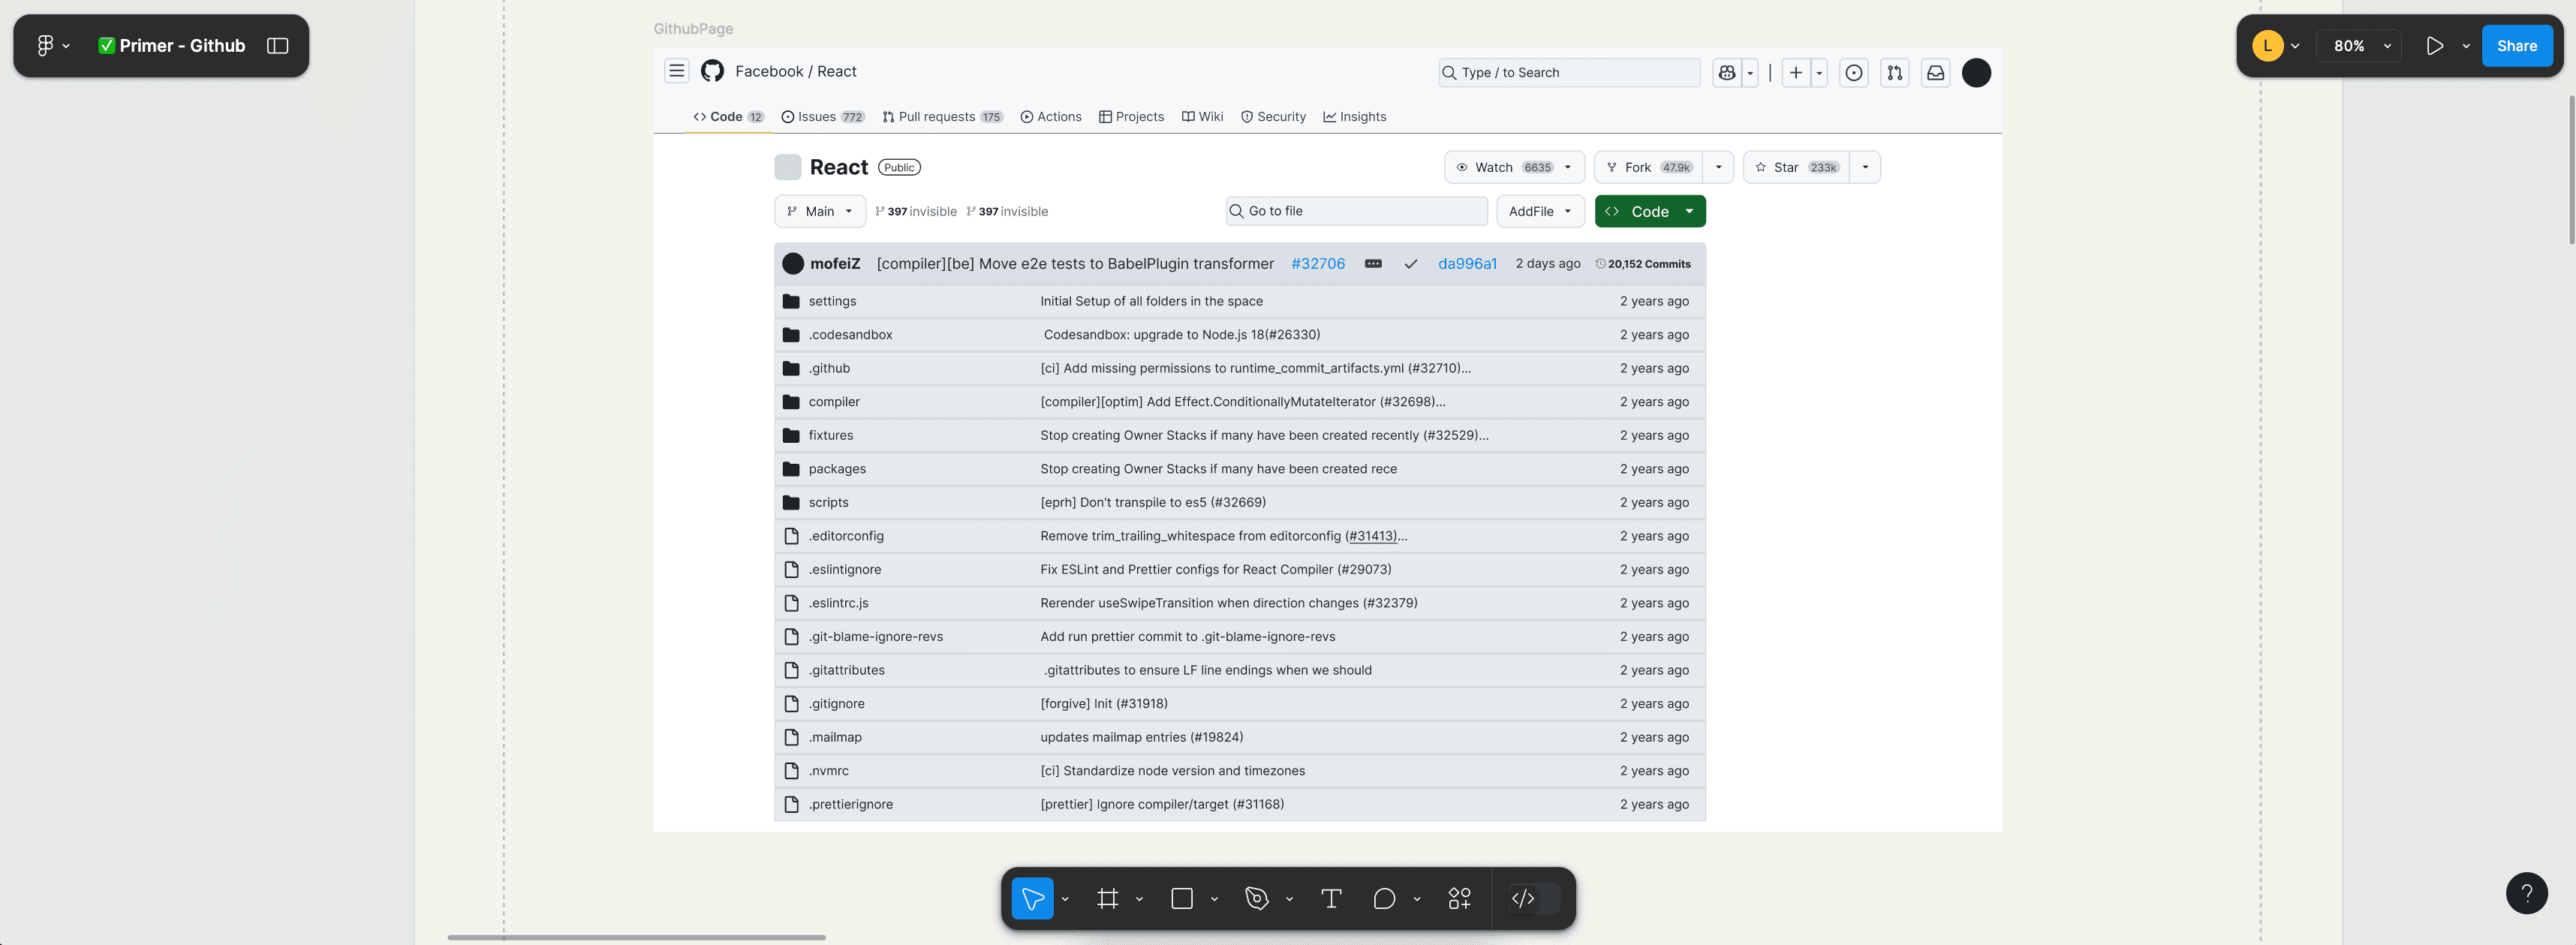Open the Copilot dropdown arrow

pos(1749,72)
